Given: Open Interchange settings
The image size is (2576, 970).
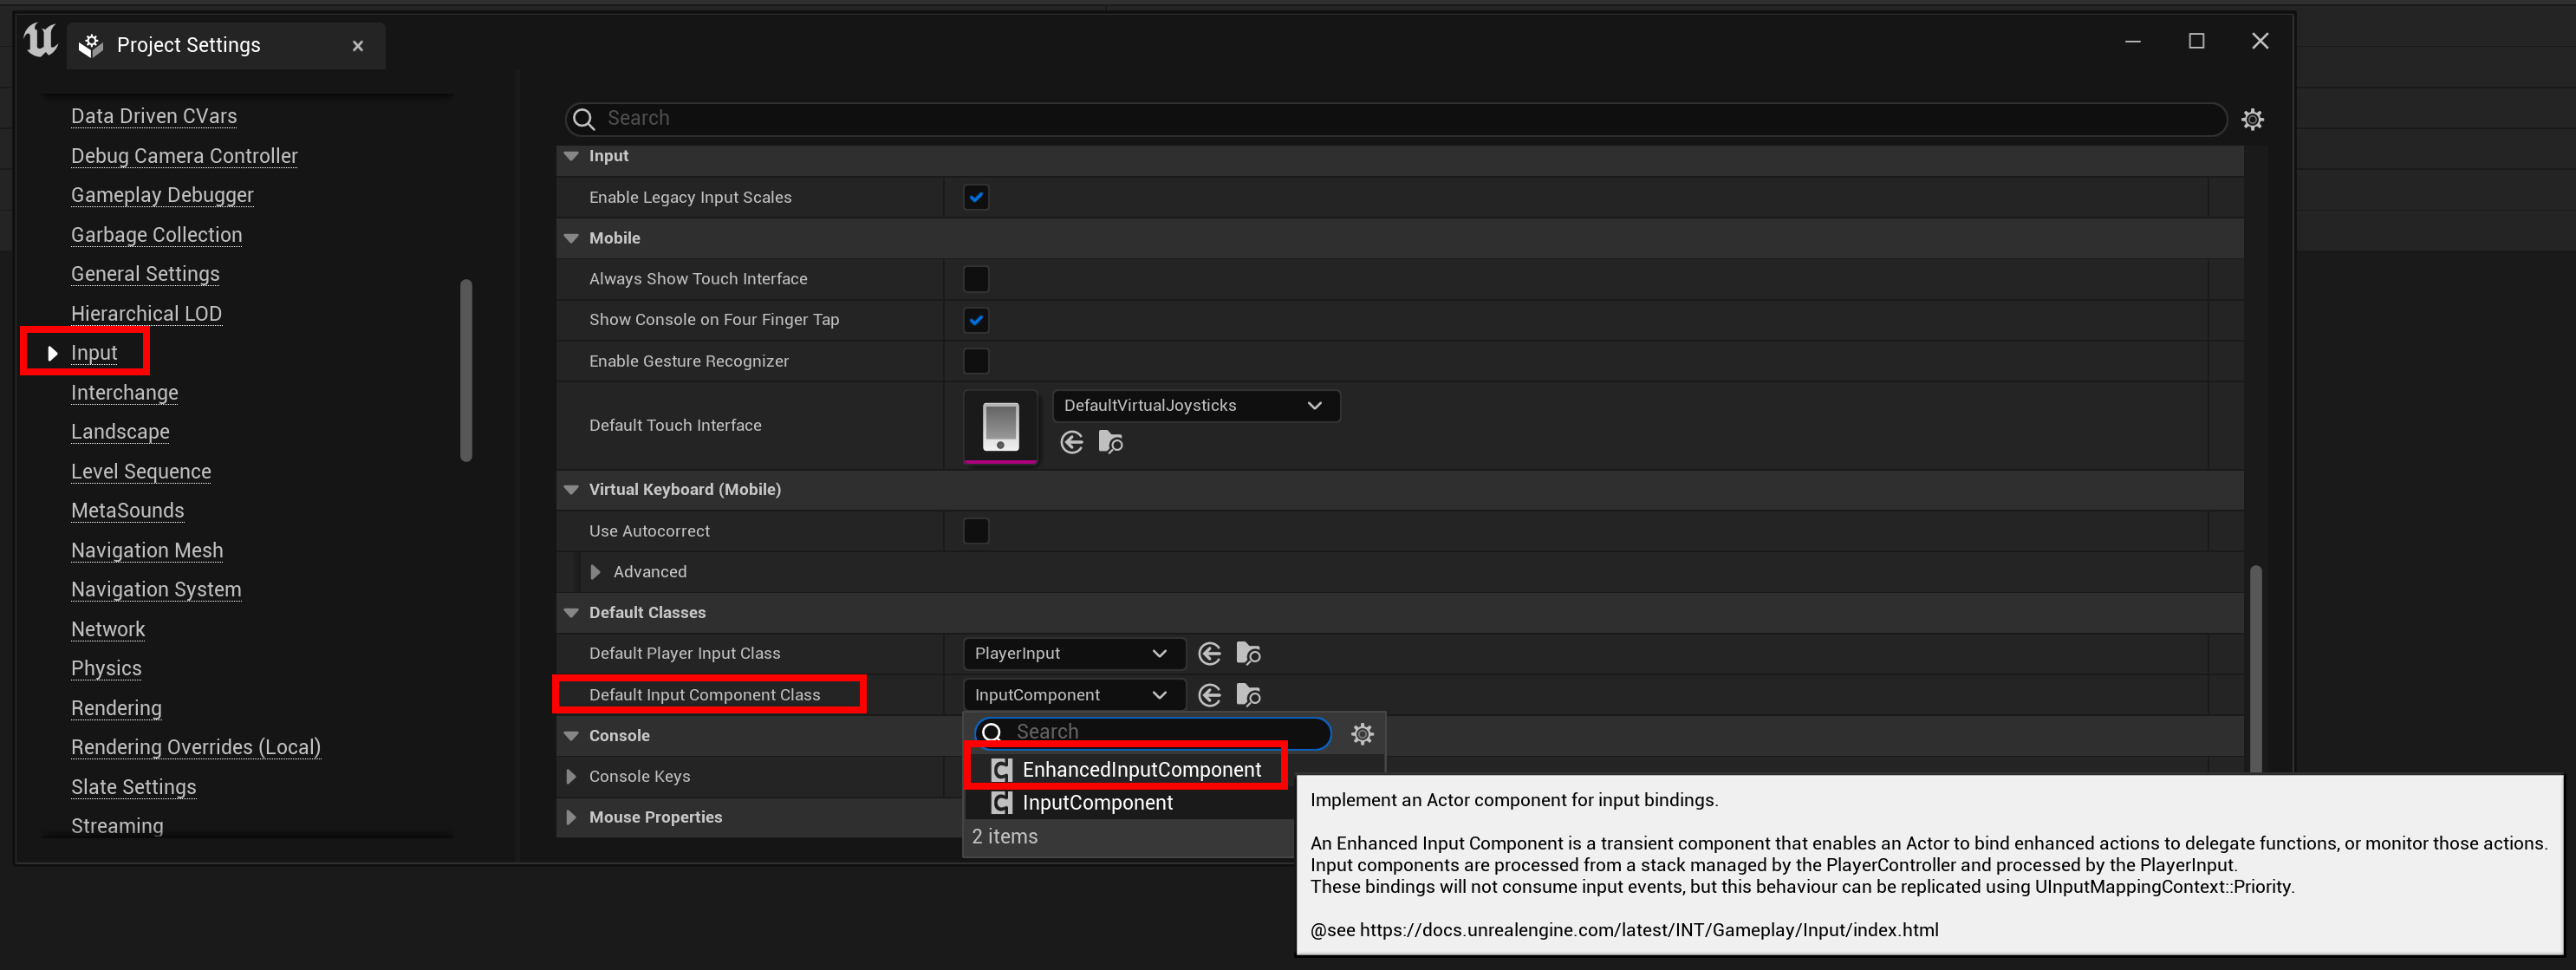Looking at the screenshot, I should pos(124,393).
